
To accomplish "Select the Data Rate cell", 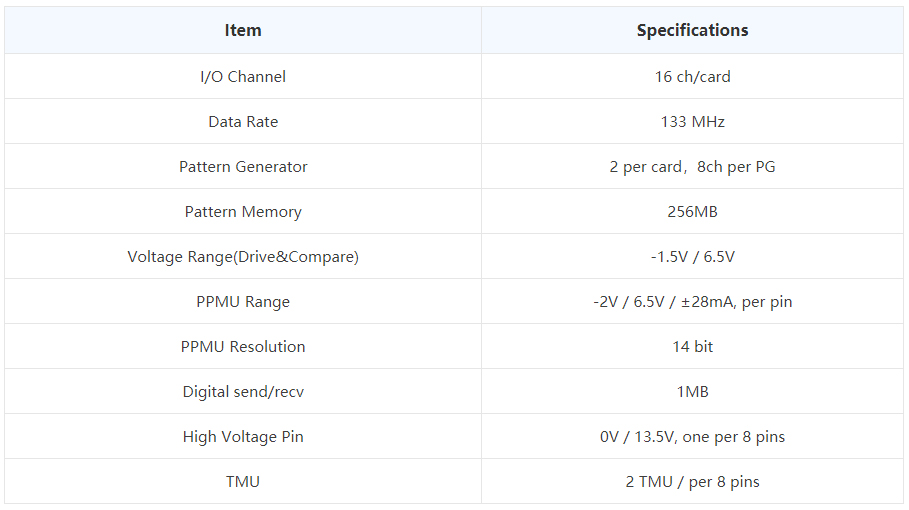I will (243, 122).
